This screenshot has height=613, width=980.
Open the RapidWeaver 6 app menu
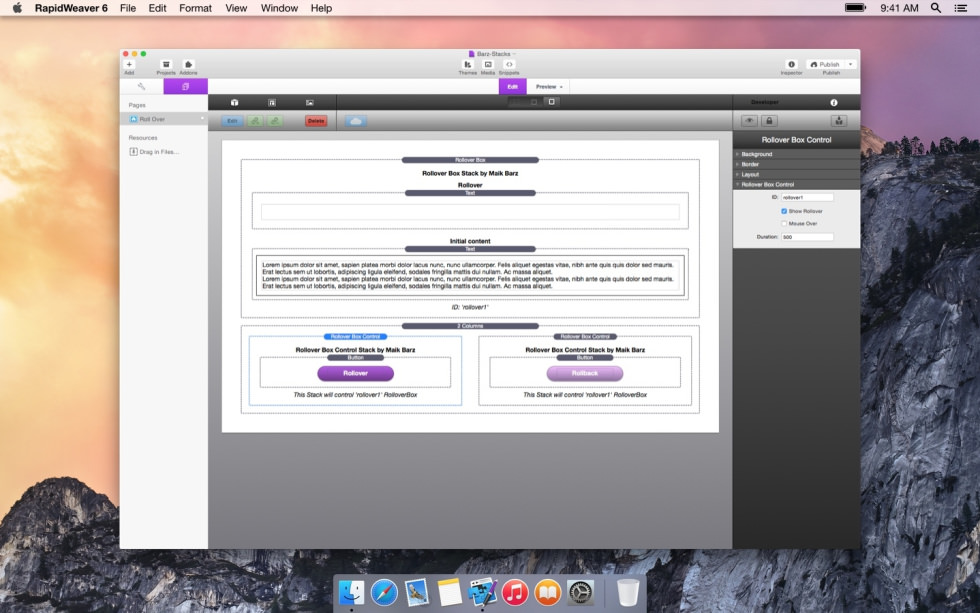point(71,8)
